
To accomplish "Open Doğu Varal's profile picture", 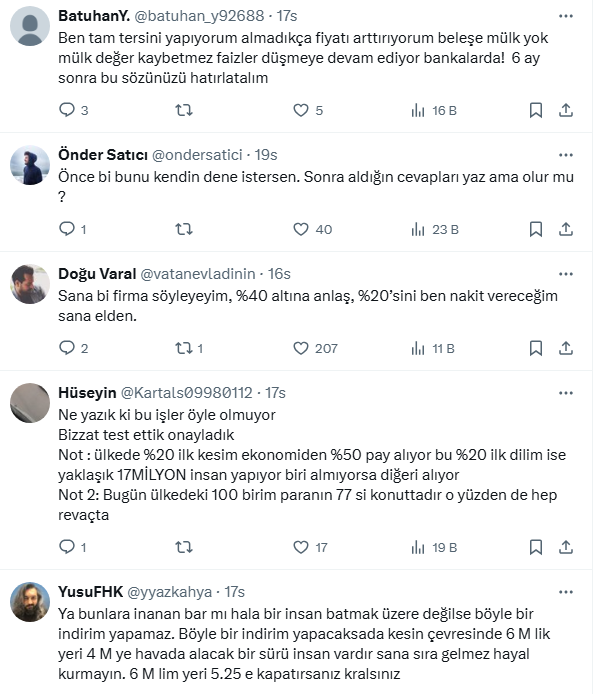I will [x=30, y=284].
